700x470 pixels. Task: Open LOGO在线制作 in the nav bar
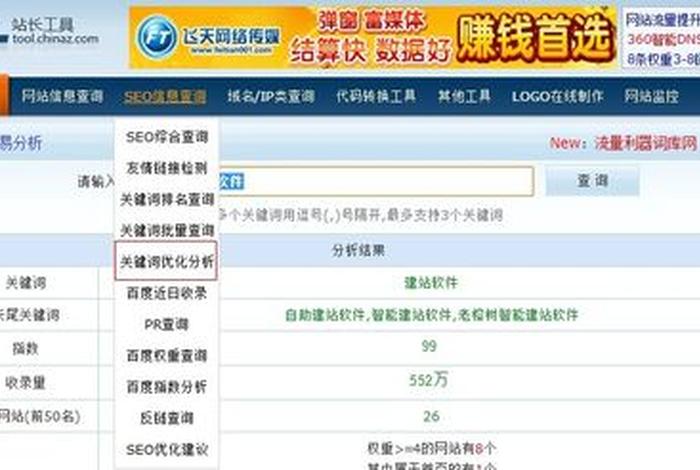[x=558, y=96]
